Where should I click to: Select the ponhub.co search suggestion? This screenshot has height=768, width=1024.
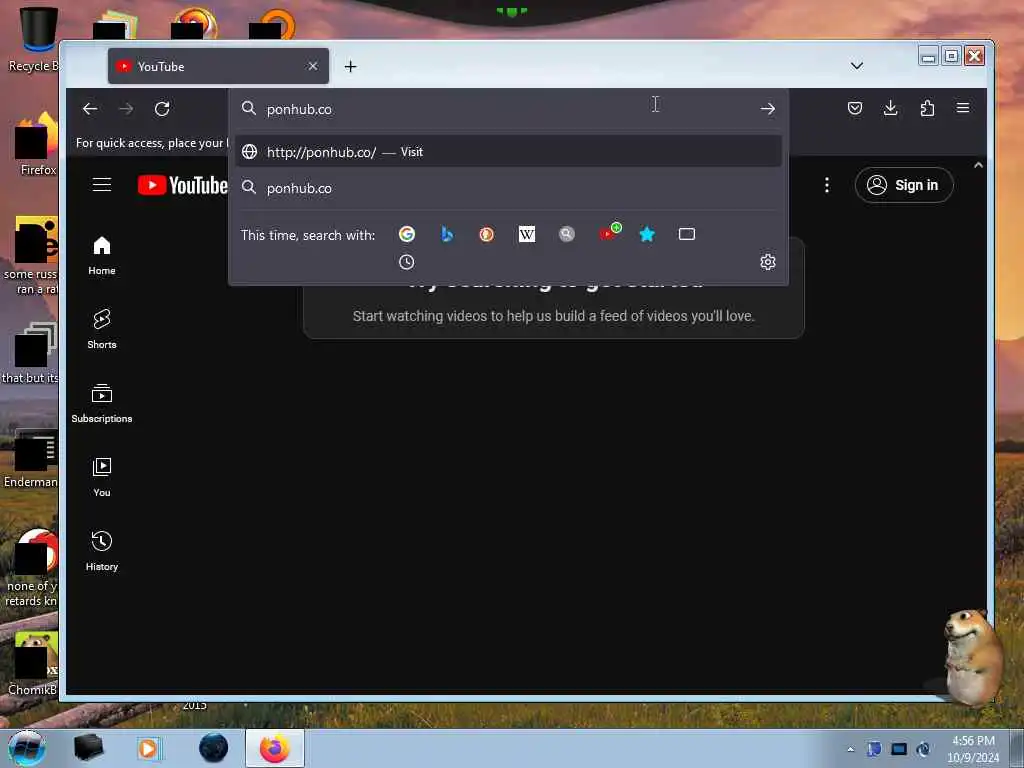coord(509,188)
